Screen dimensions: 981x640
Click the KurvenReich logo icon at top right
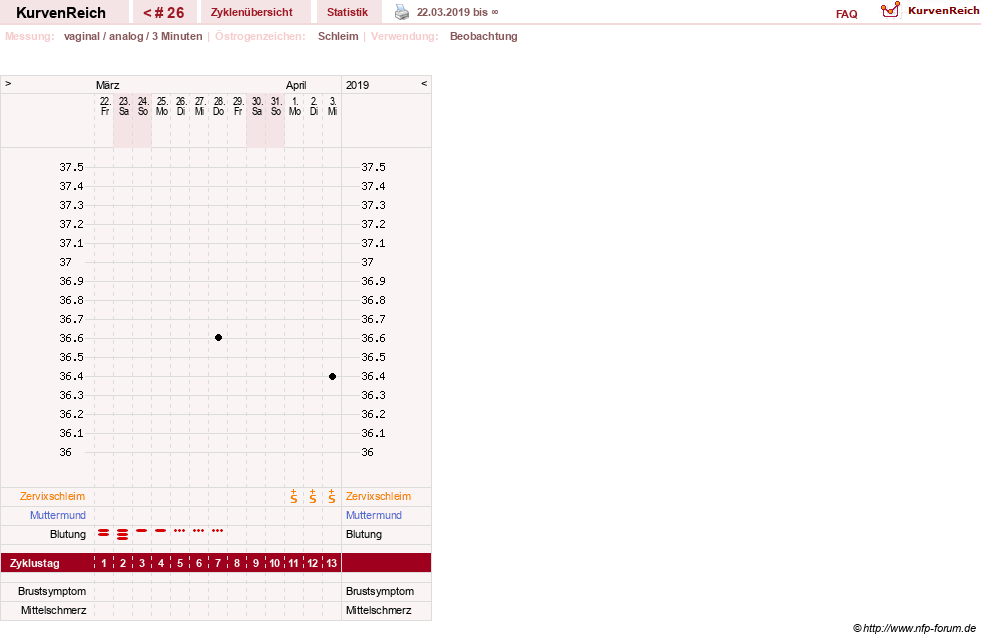click(x=890, y=10)
